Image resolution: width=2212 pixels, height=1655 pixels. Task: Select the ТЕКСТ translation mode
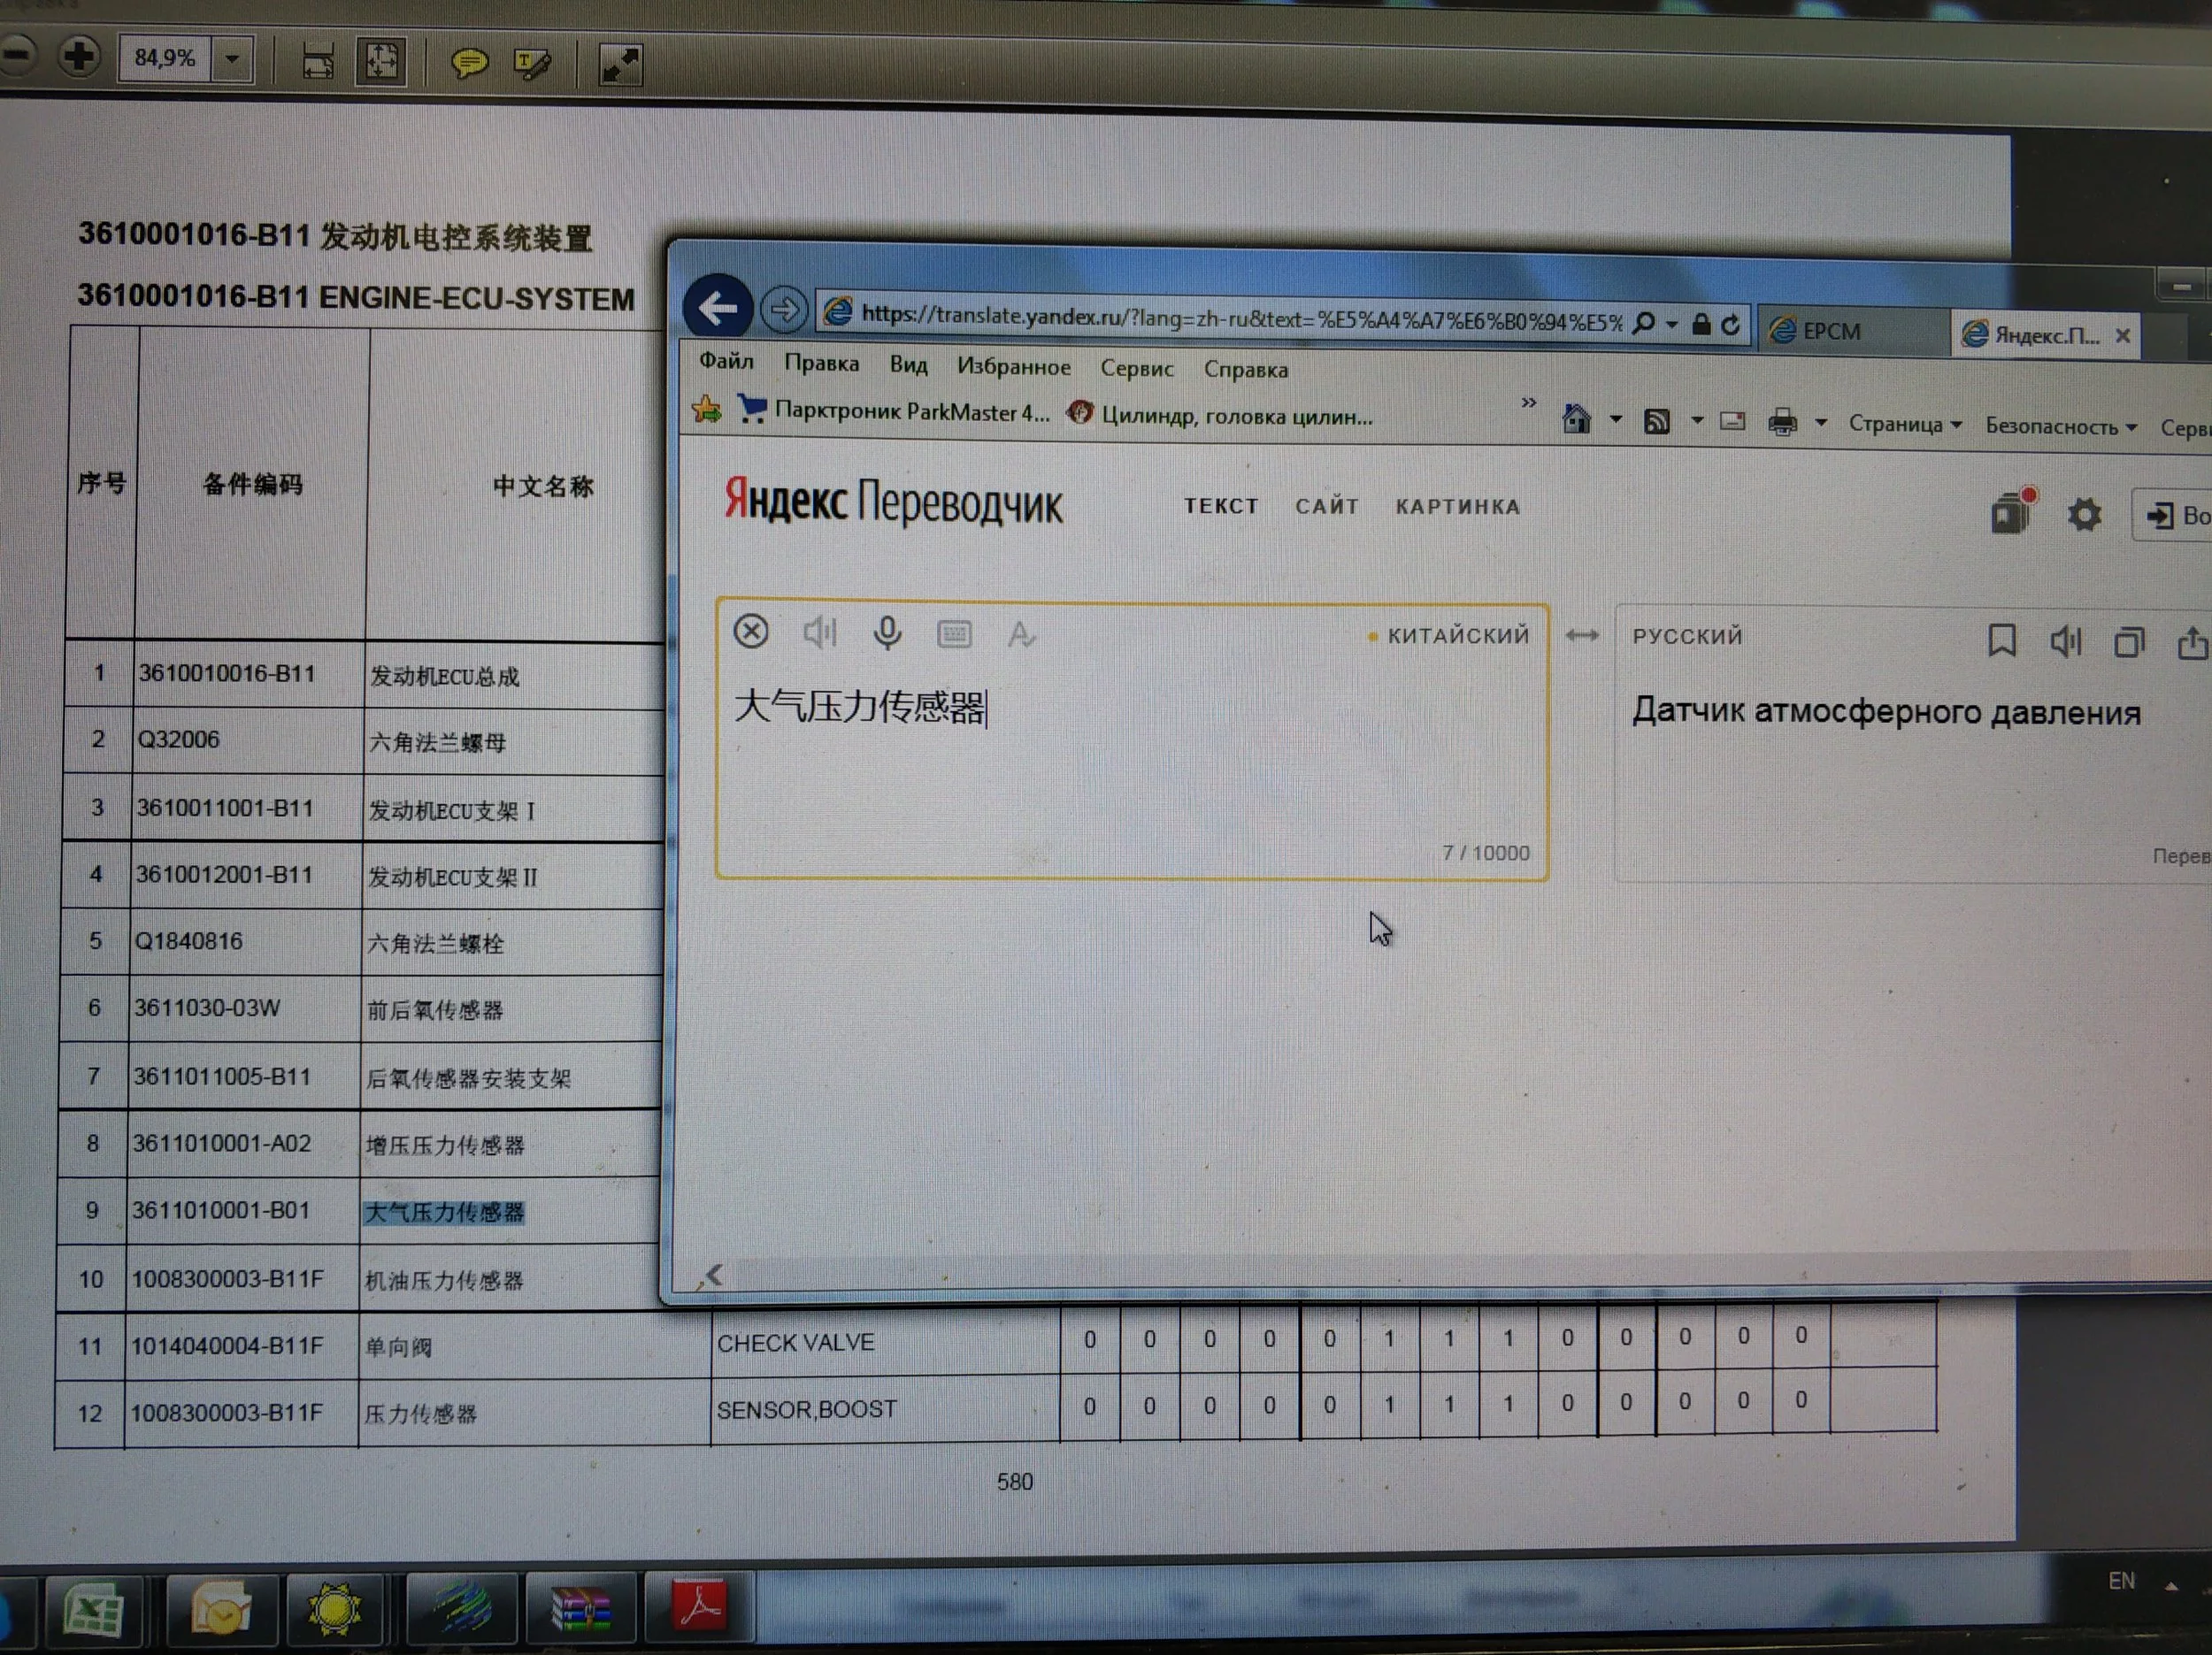point(1221,506)
